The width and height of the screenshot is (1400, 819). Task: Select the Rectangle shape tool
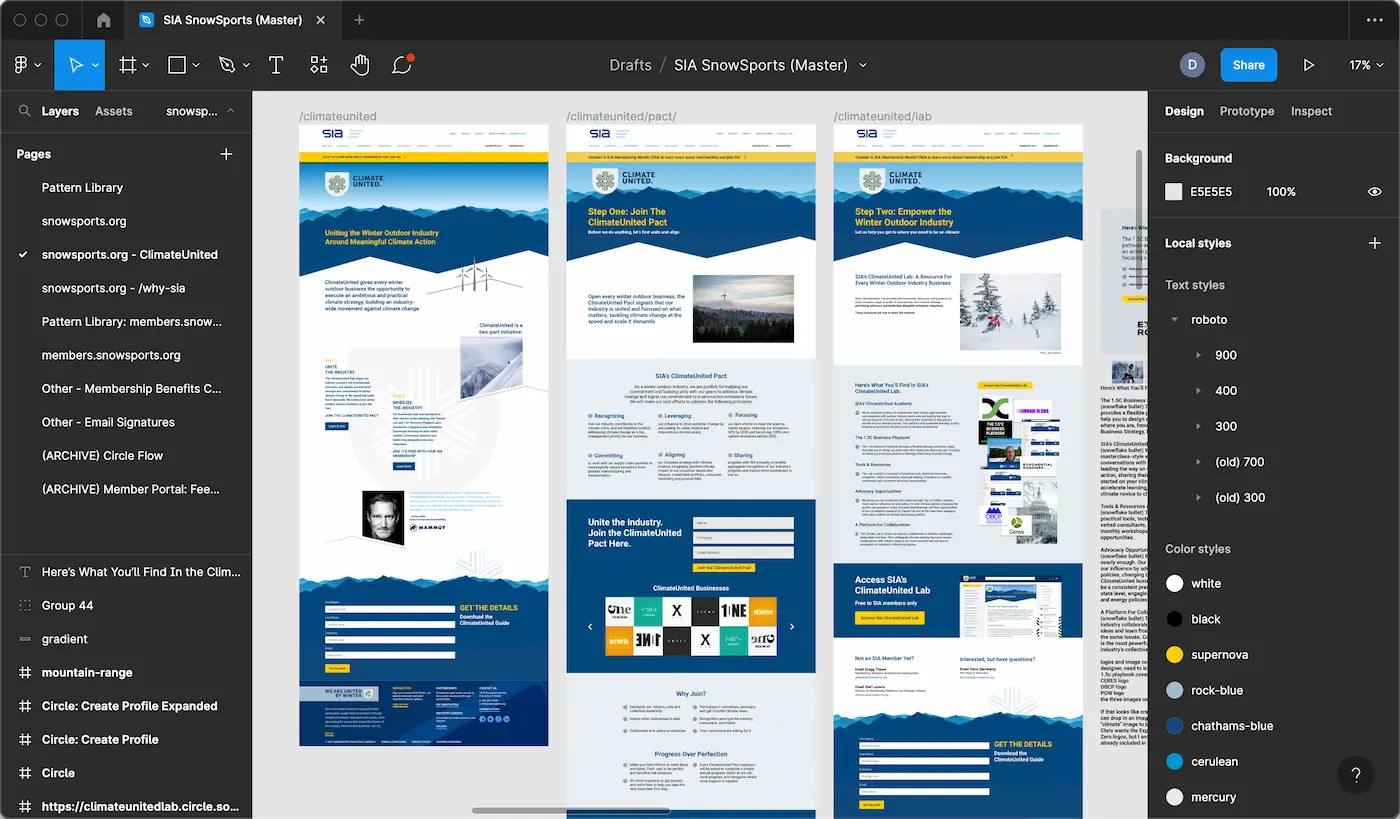[x=177, y=65]
